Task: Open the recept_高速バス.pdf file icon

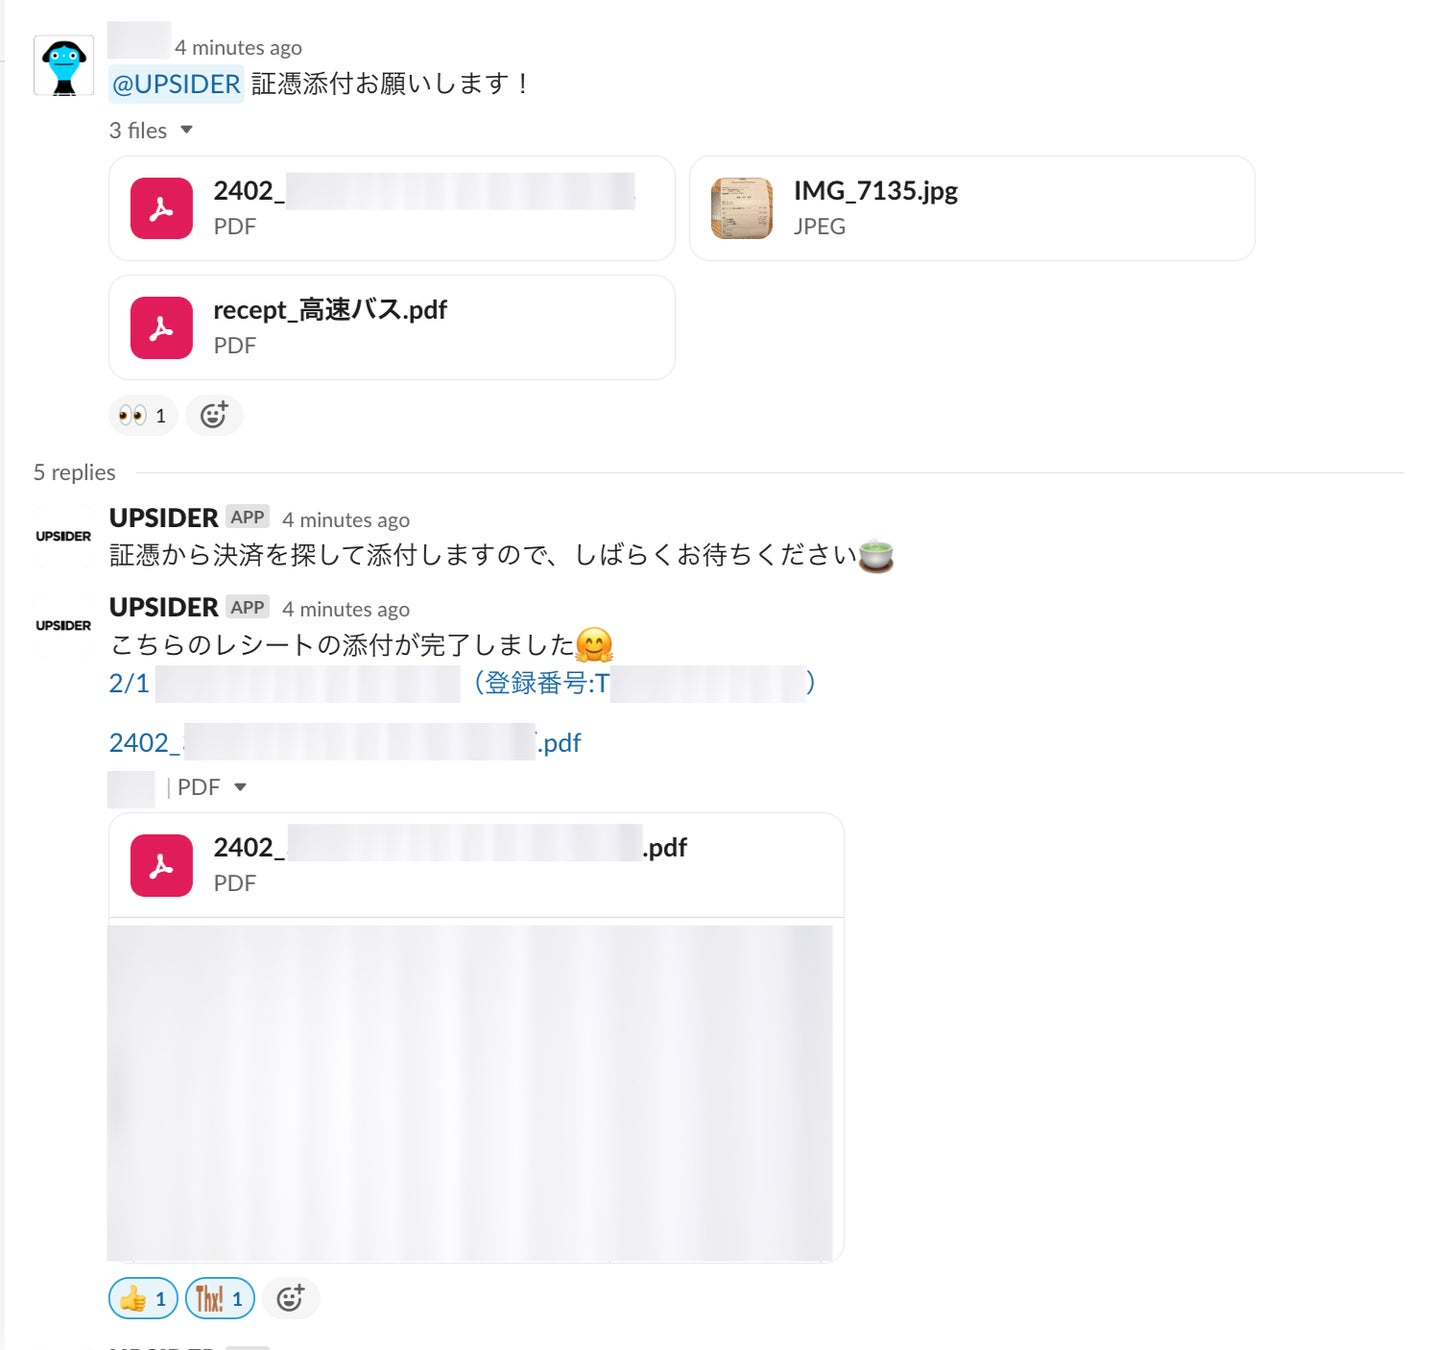Action: (x=161, y=327)
